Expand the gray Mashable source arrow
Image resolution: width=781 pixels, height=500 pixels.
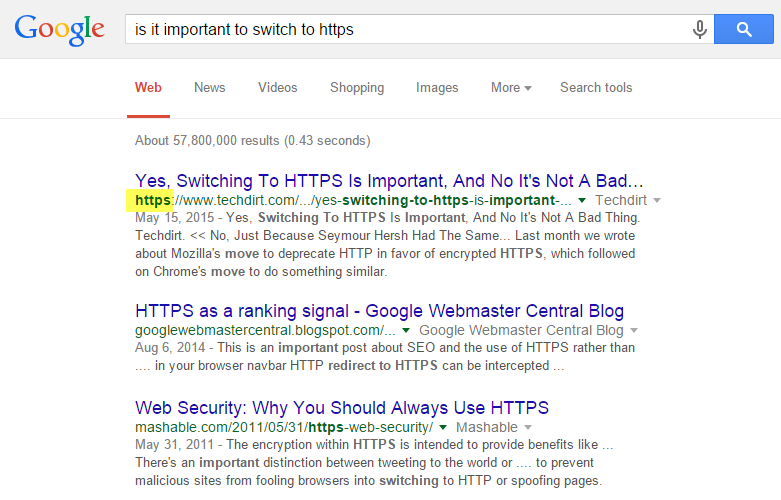click(x=525, y=428)
